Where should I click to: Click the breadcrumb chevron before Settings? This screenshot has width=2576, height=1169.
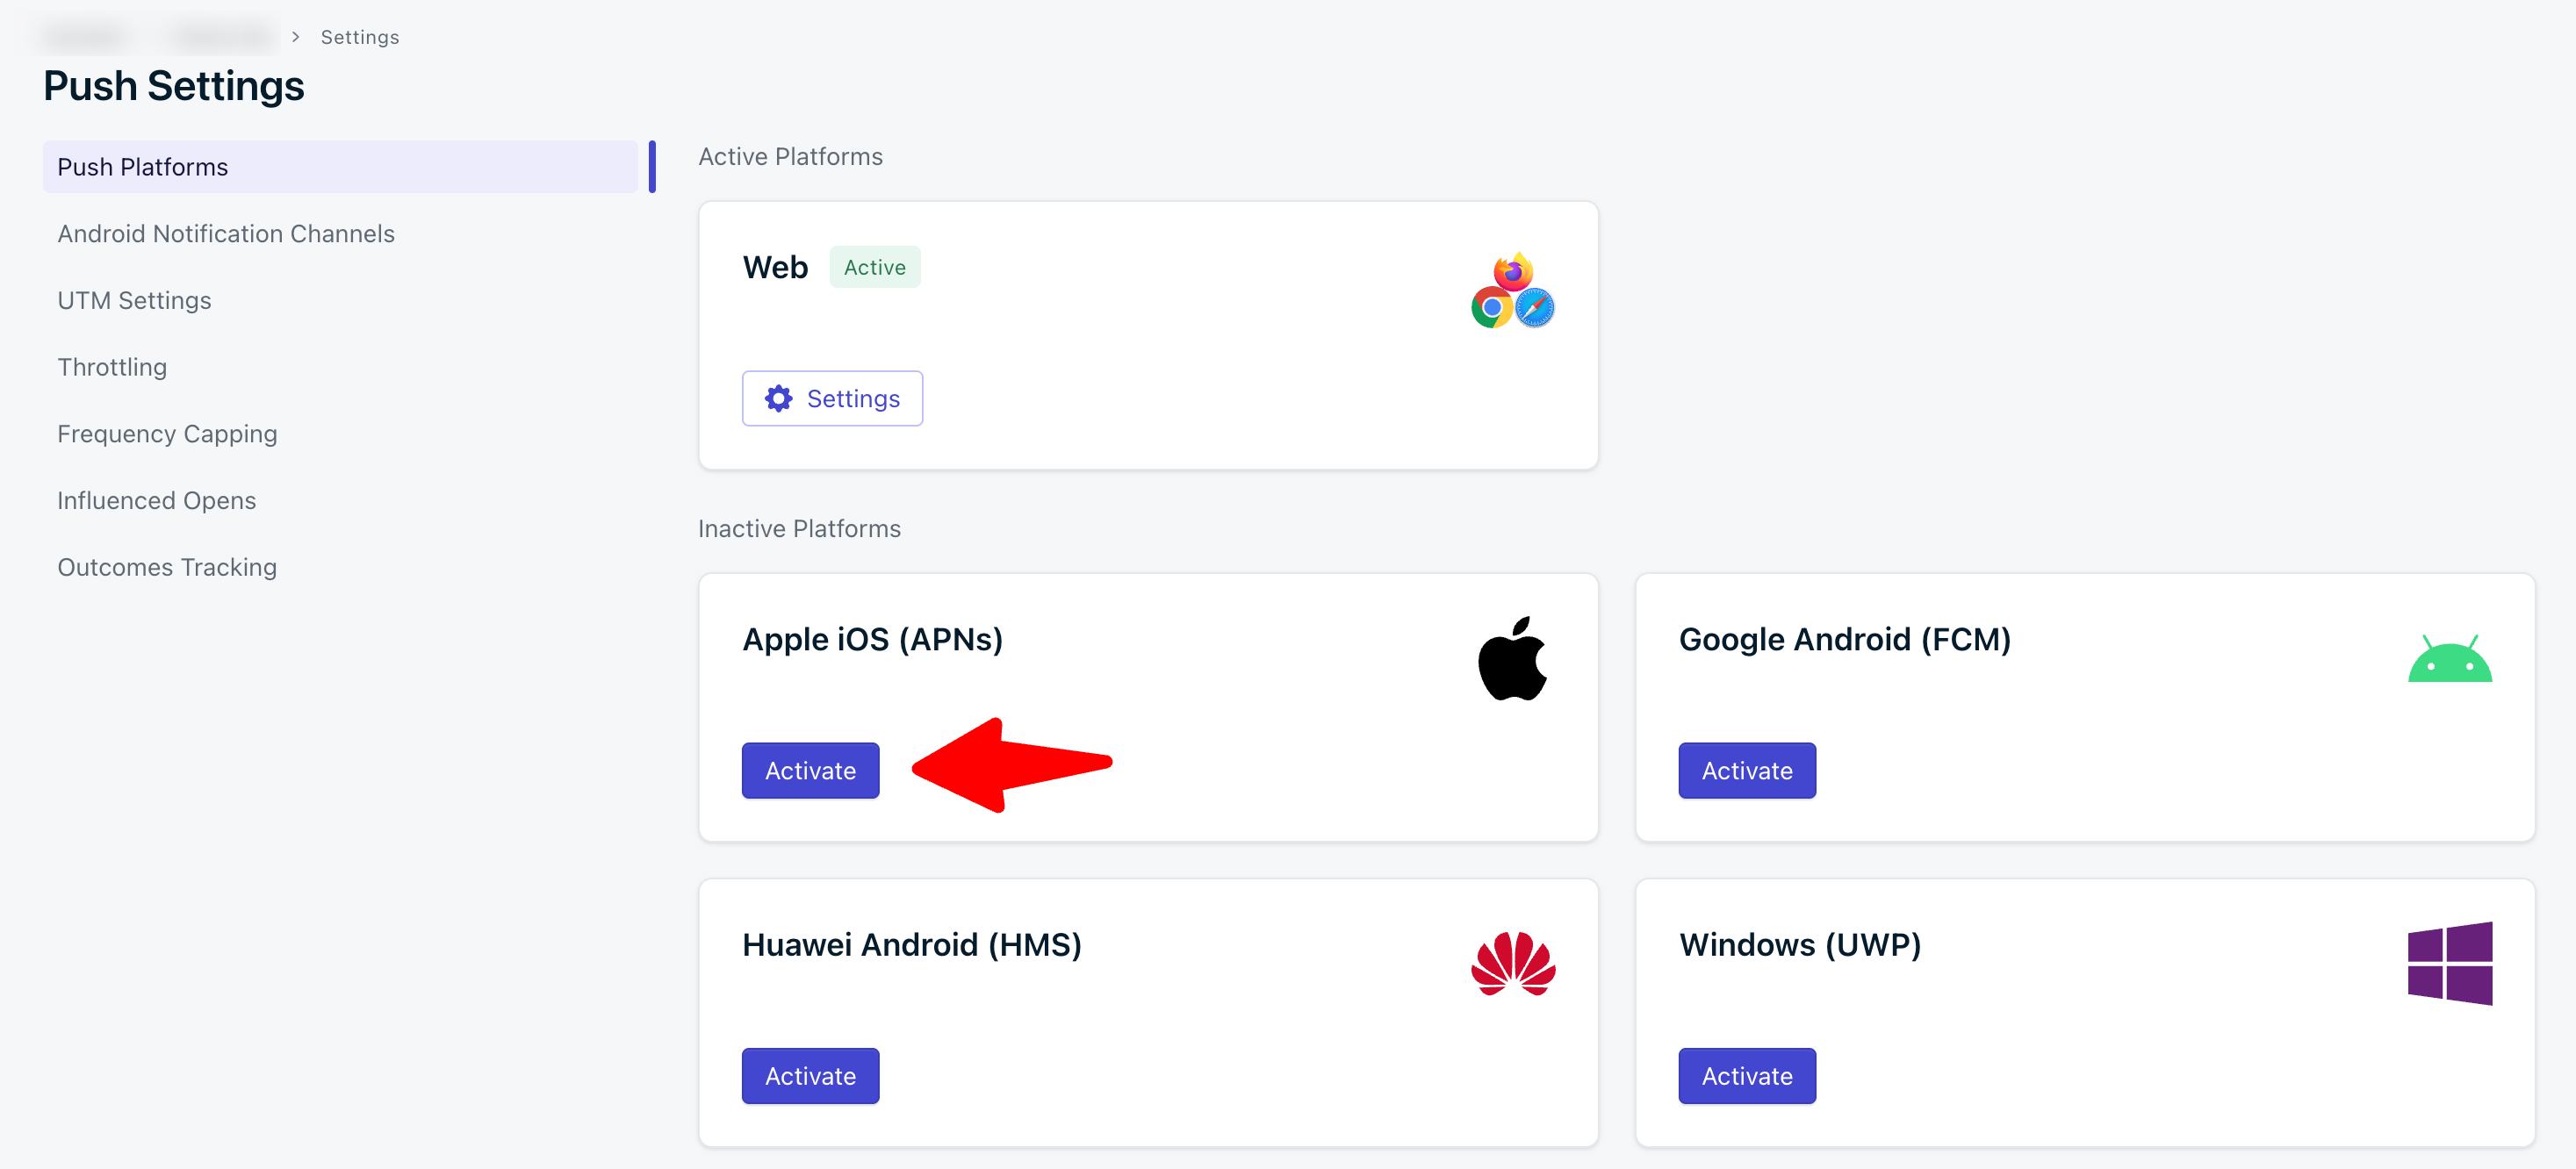click(x=295, y=37)
